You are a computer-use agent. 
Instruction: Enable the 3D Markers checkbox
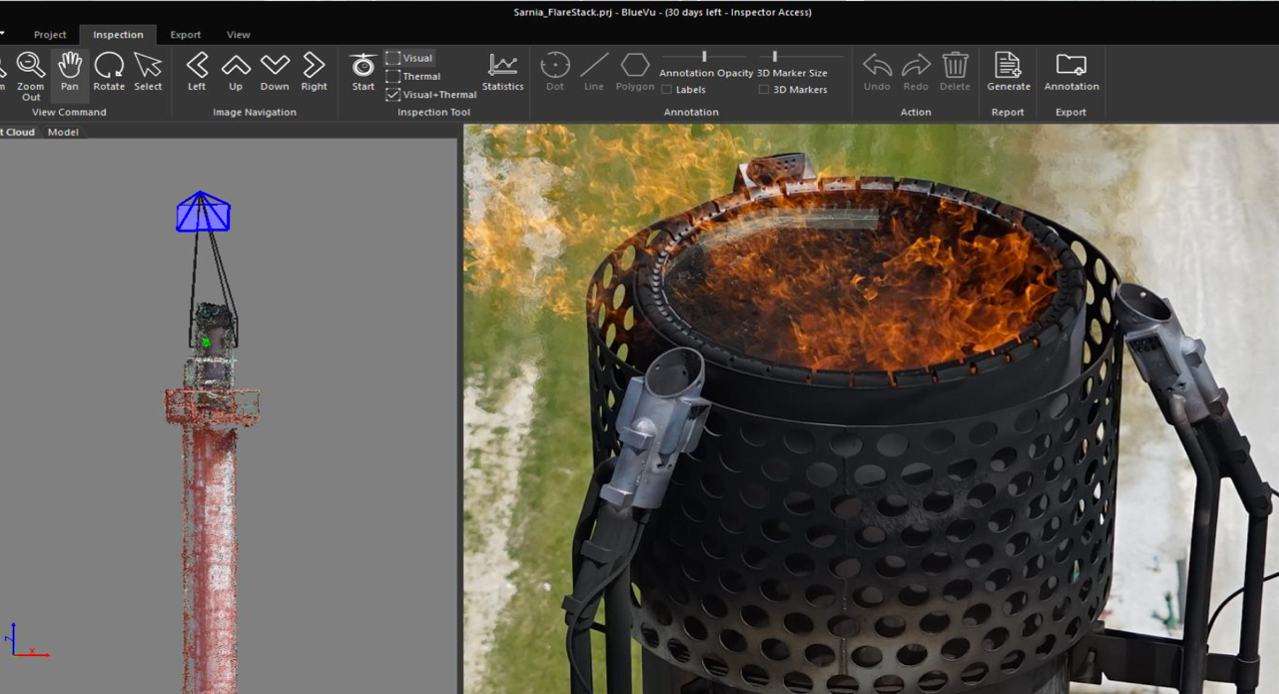(764, 90)
